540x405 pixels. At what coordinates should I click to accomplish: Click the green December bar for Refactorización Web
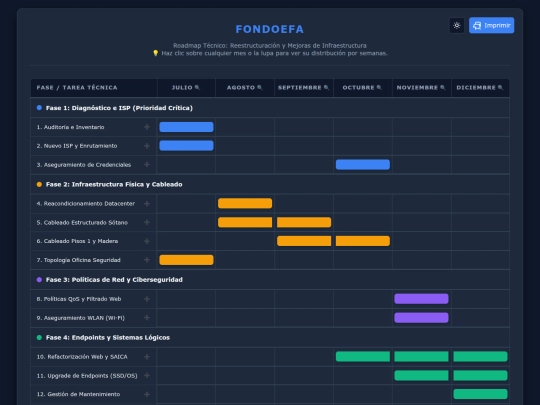pyautogui.click(x=480, y=357)
